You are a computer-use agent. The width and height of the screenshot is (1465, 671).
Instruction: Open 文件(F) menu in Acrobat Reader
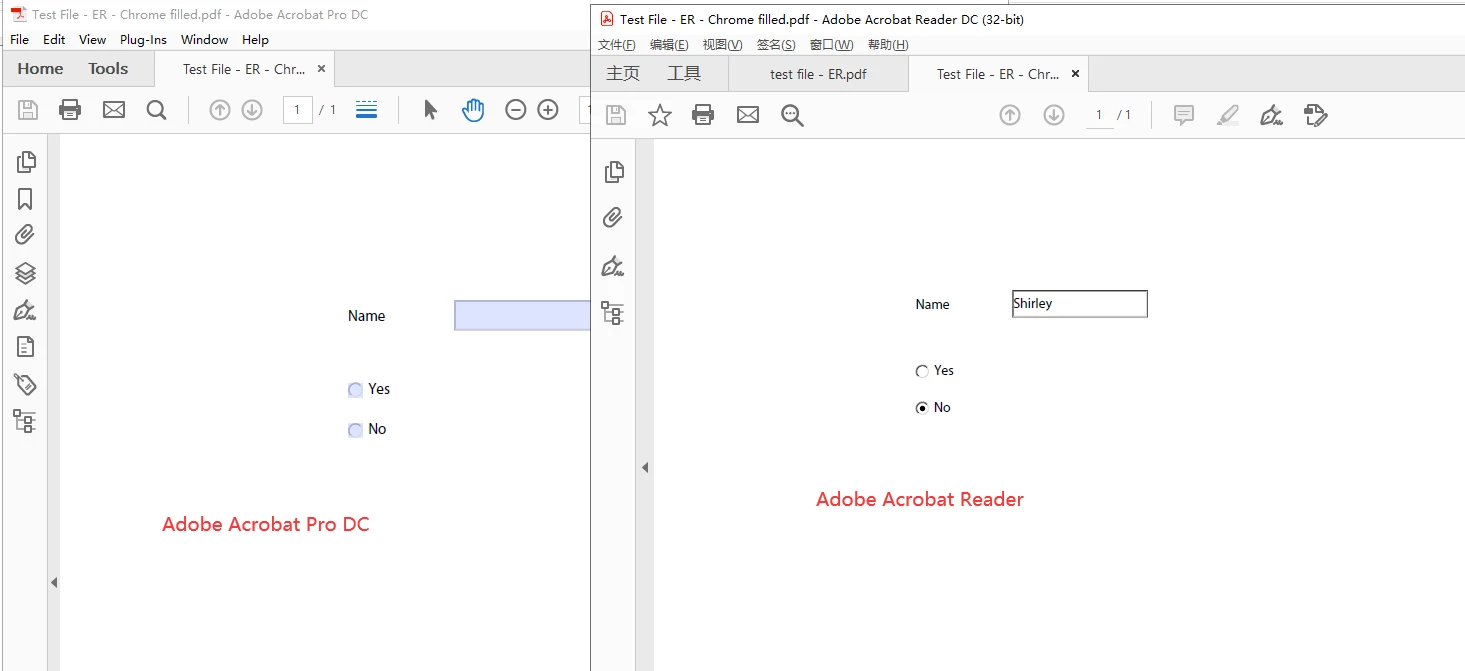pyautogui.click(x=617, y=45)
